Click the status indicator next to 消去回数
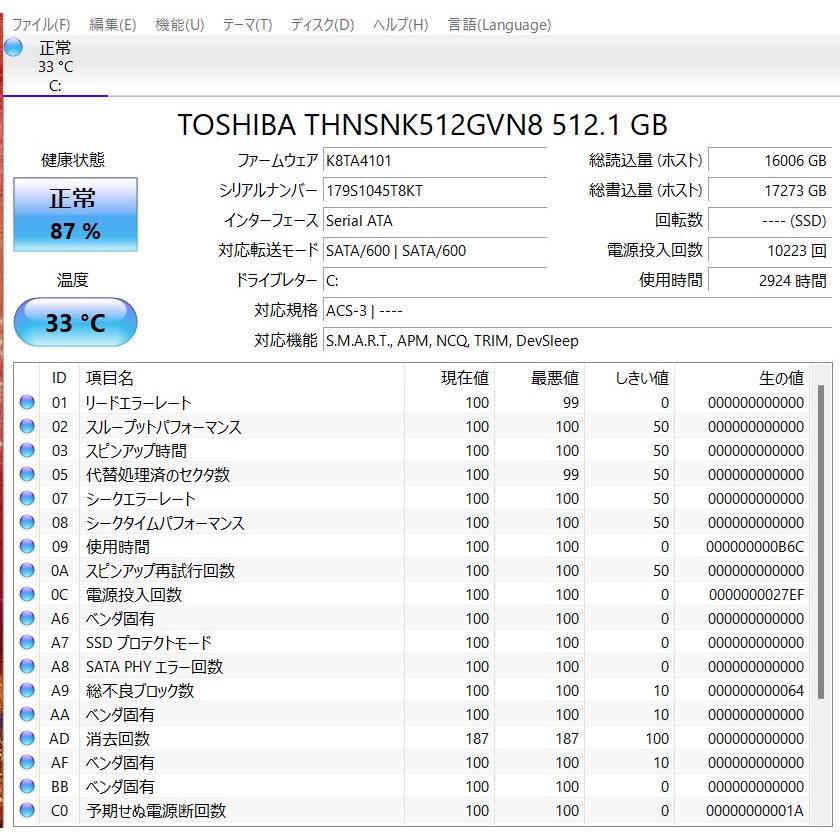The height and width of the screenshot is (840, 840). 28,738
